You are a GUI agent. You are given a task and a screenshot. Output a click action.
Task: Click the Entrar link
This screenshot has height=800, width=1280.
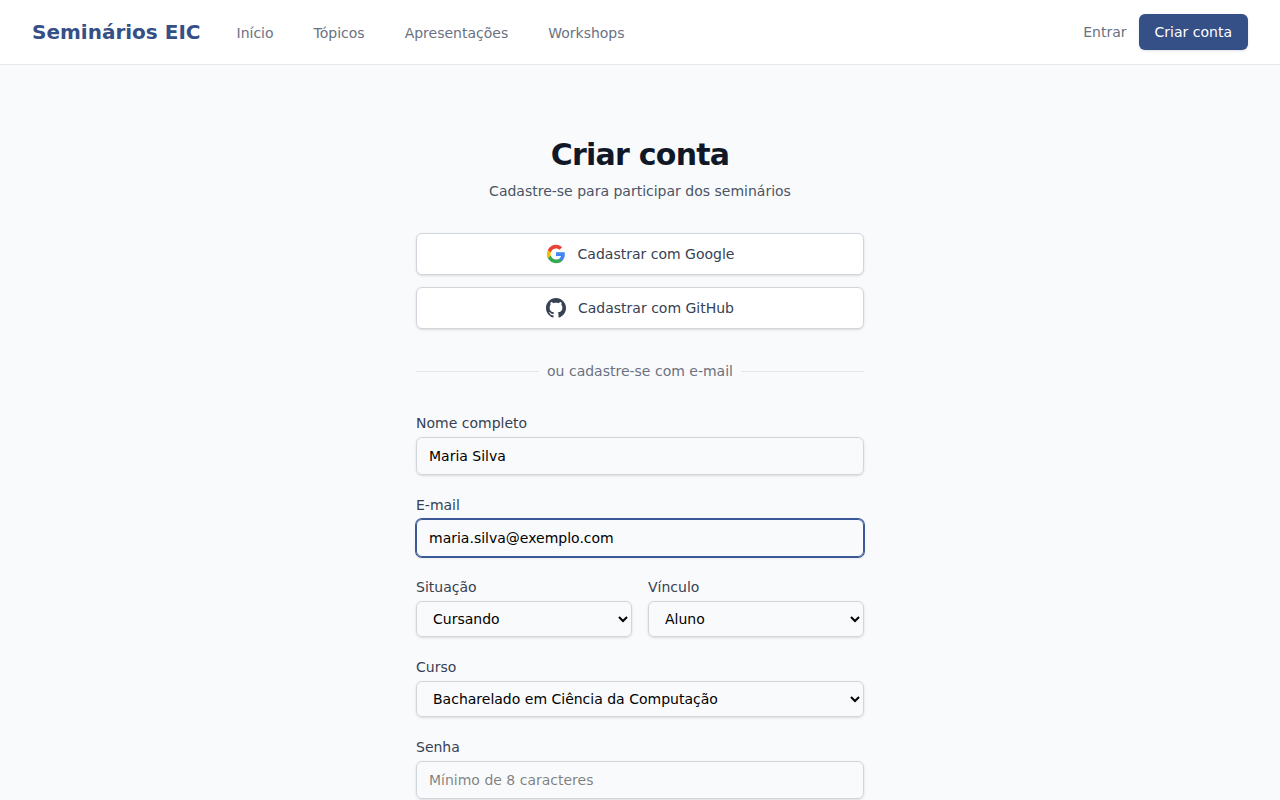point(1105,32)
